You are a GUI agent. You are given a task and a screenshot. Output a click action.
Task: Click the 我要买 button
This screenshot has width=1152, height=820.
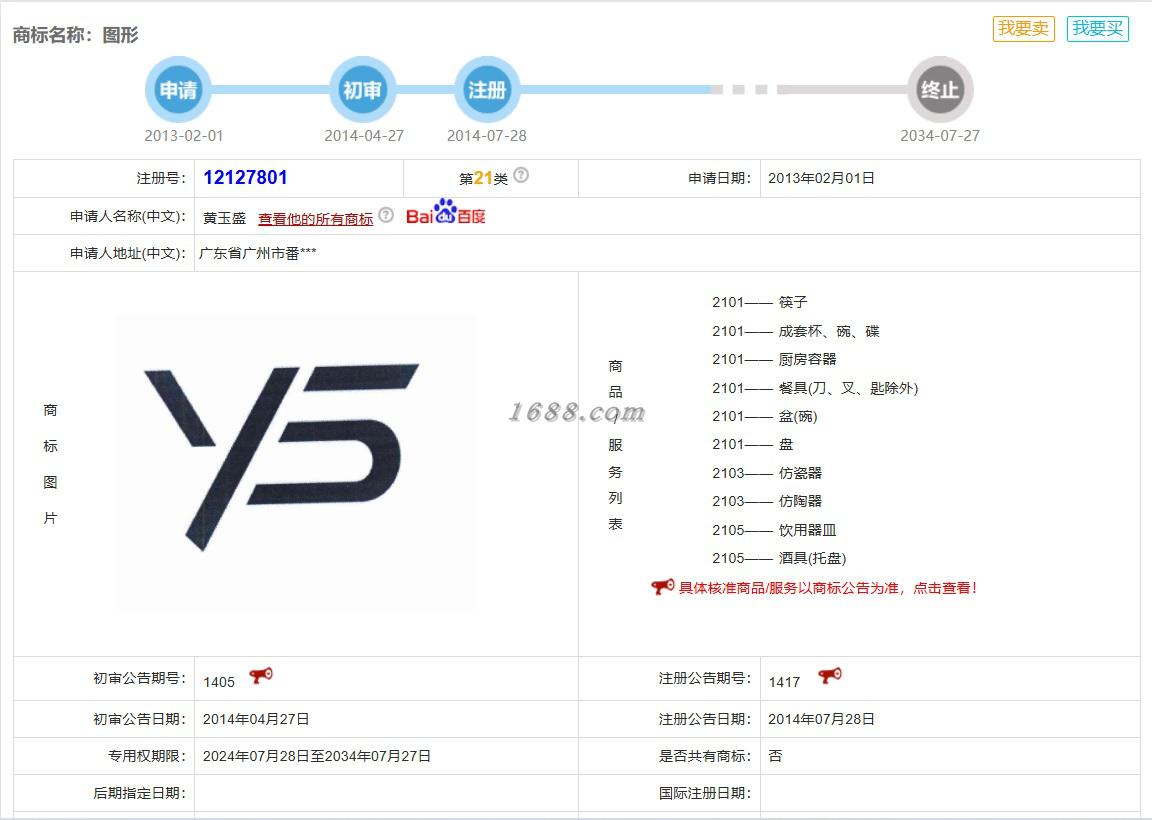click(1098, 29)
